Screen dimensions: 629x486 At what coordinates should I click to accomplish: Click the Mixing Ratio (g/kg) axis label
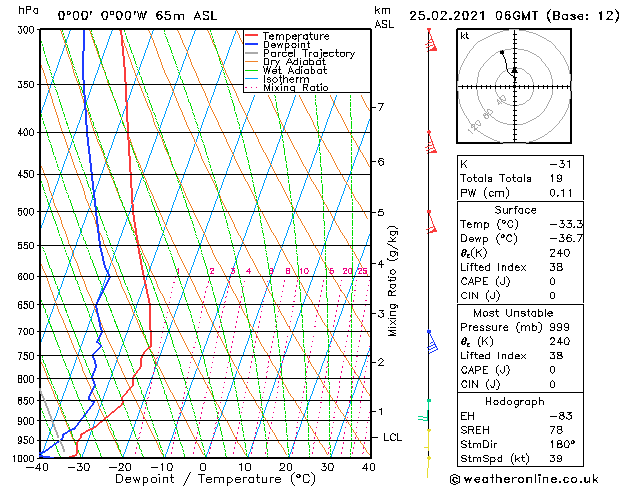[x=392, y=281]
